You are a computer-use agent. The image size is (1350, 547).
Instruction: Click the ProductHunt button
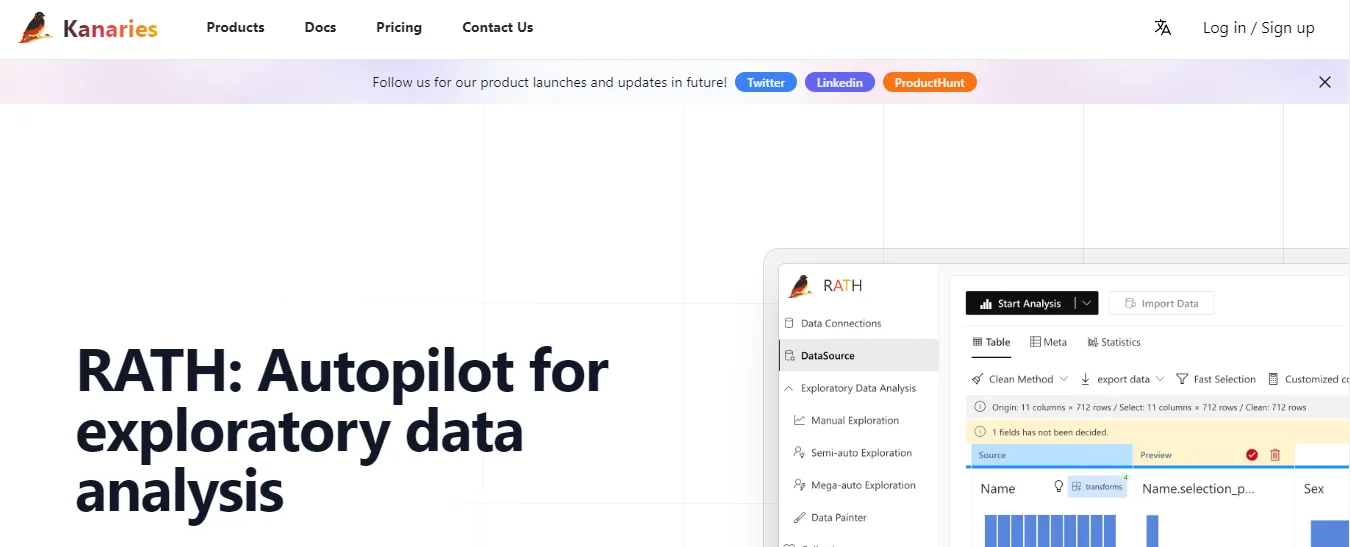(x=929, y=83)
